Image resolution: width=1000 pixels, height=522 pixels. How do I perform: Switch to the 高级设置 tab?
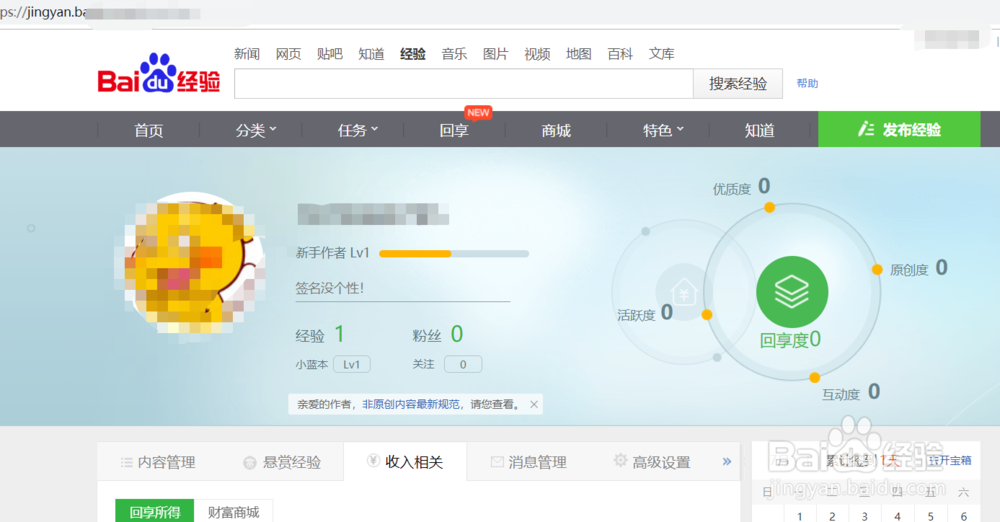652,462
